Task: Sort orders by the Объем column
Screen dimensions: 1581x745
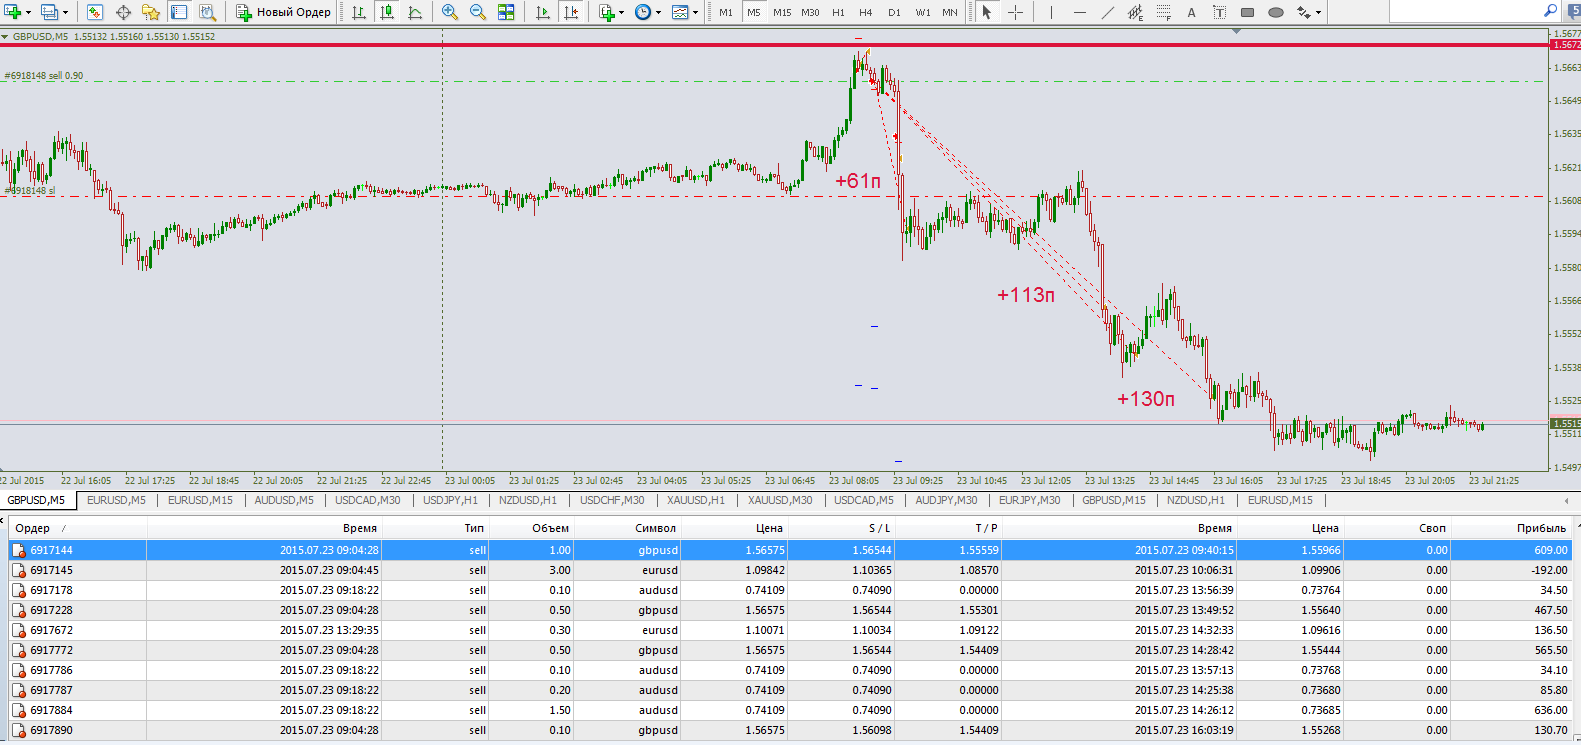Action: coord(533,528)
